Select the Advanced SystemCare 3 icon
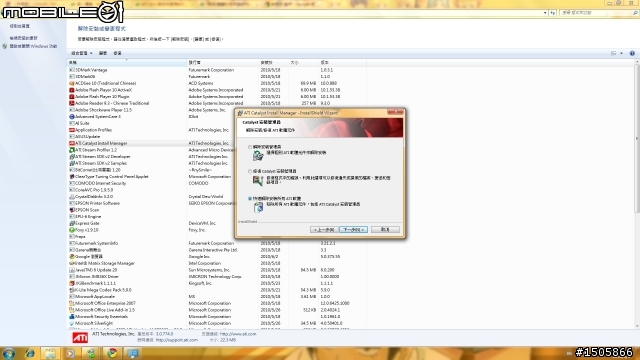 [71, 117]
